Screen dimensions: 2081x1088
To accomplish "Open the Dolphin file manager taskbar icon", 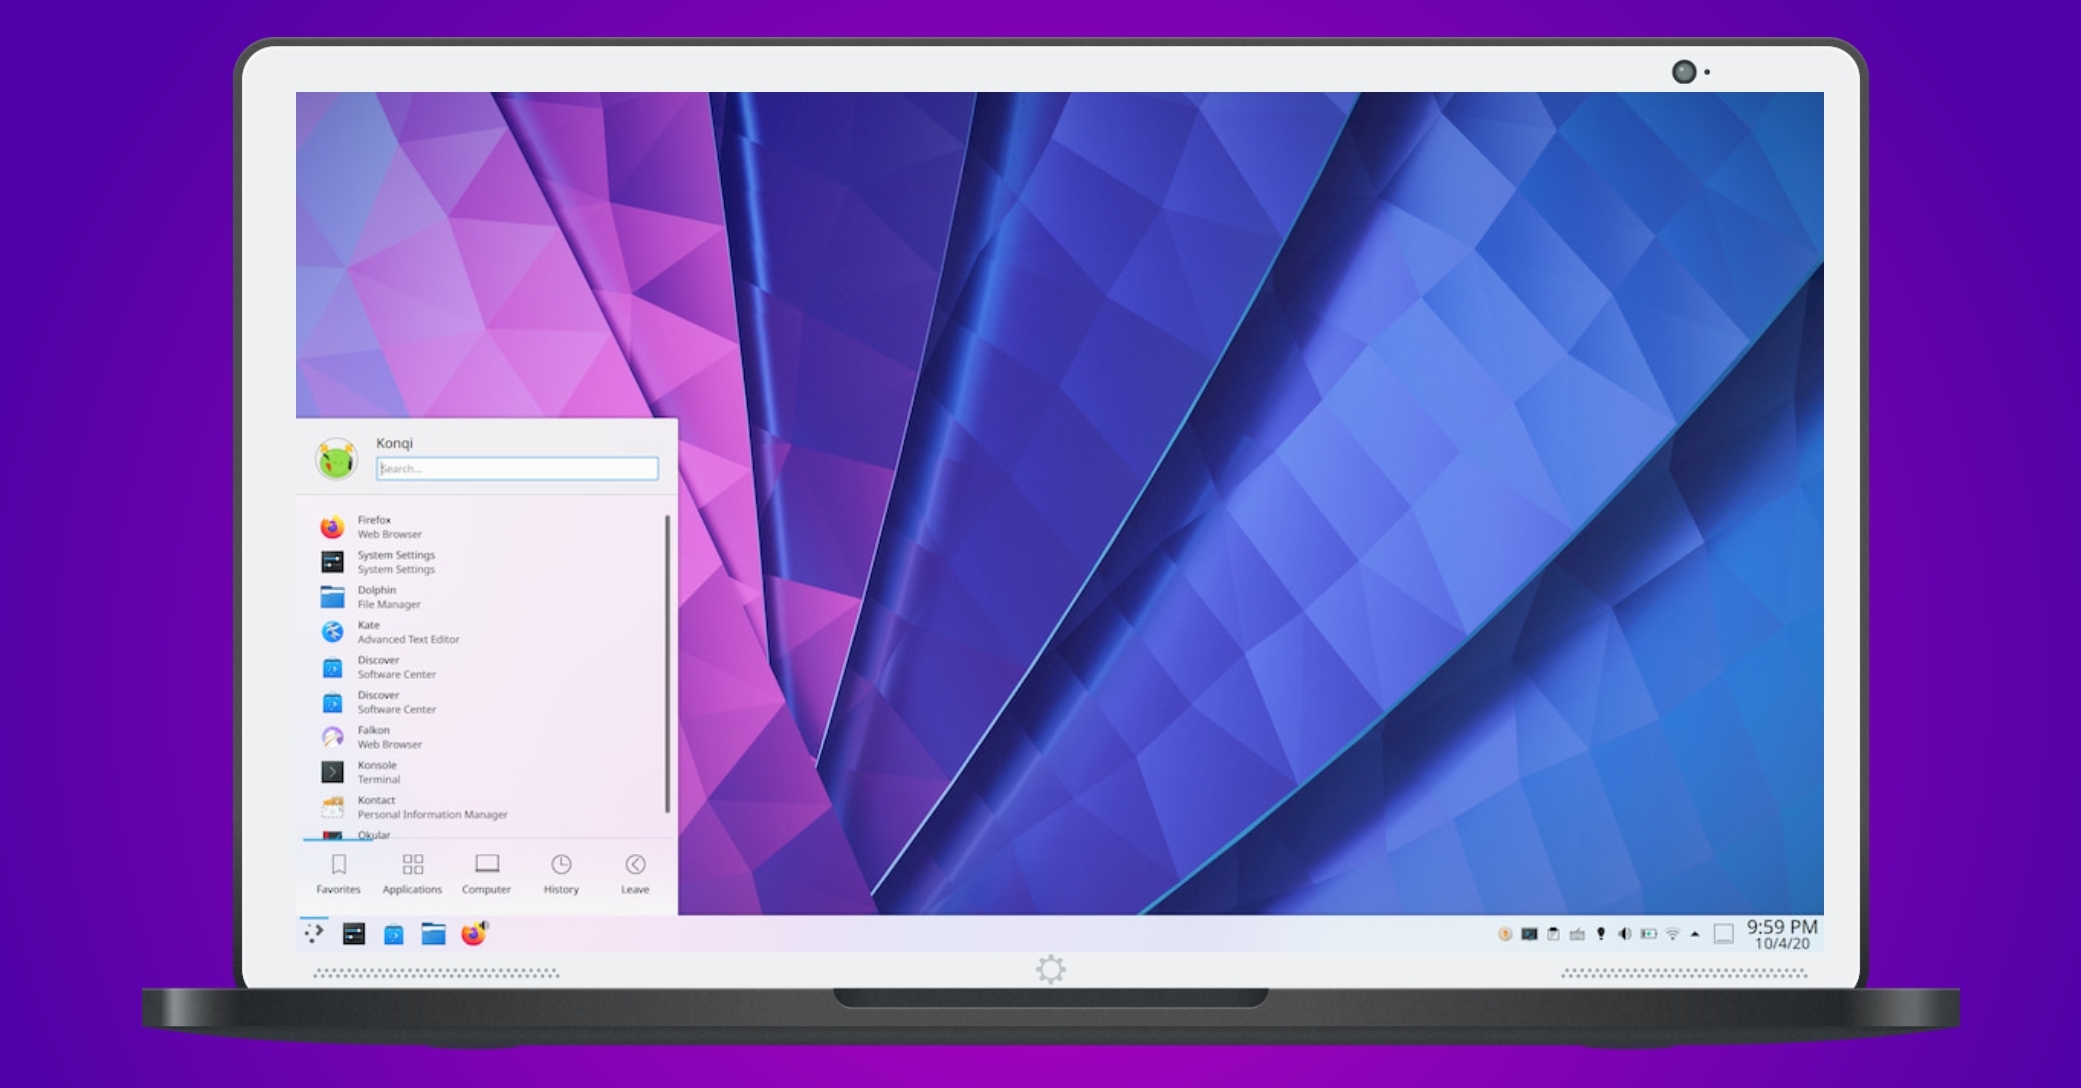I will click(x=433, y=932).
